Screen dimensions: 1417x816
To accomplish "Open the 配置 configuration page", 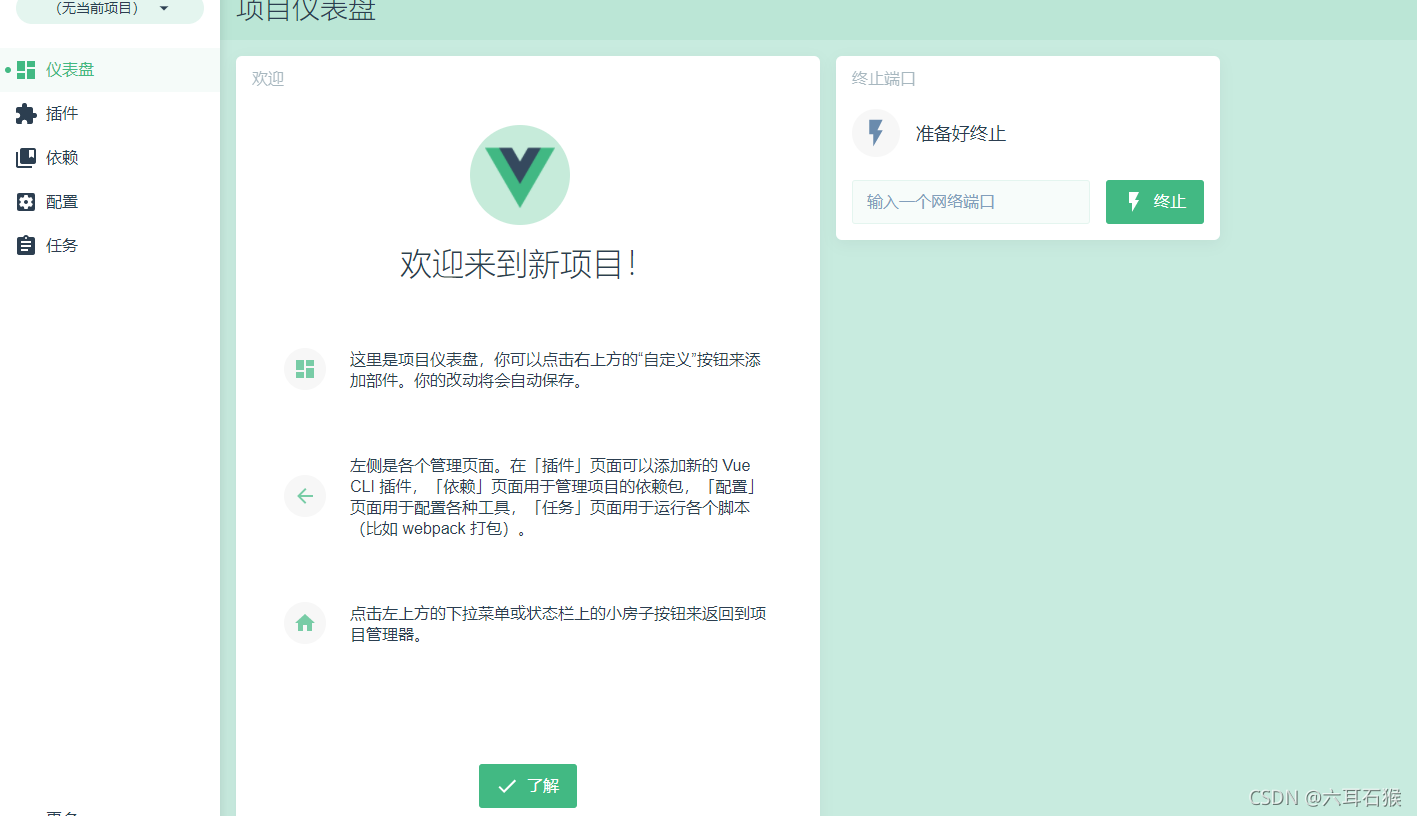I will click(x=110, y=202).
